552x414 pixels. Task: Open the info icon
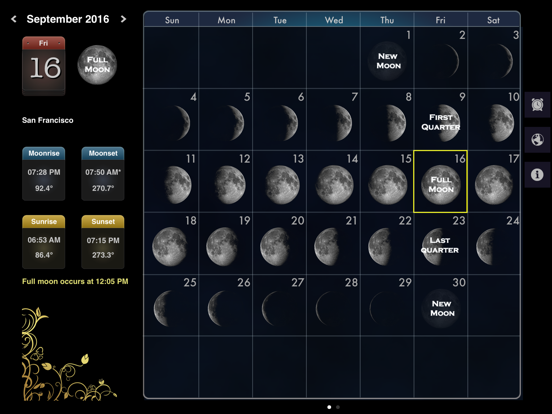[x=537, y=175]
